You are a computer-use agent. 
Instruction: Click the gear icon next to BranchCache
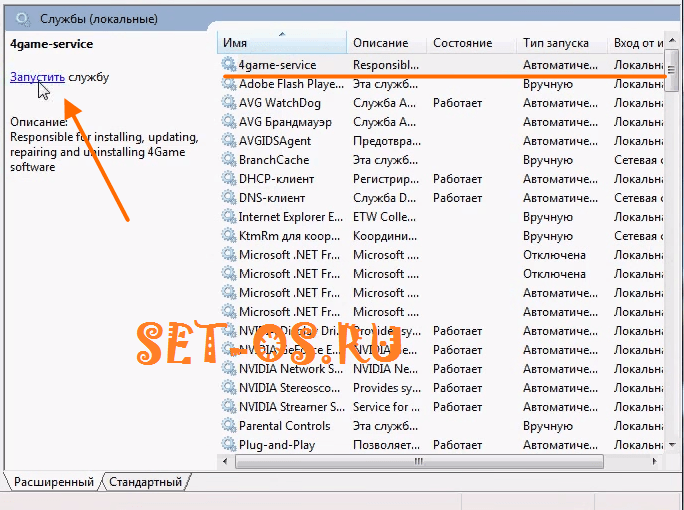point(229,159)
